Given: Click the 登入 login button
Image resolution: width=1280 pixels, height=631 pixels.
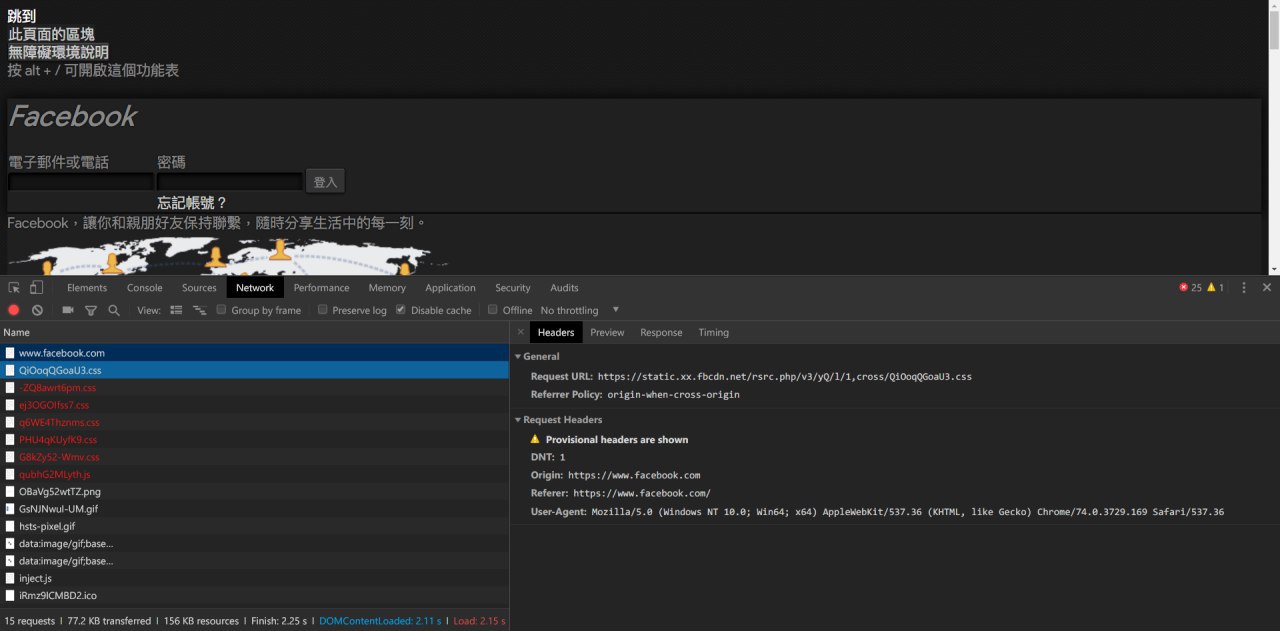Looking at the screenshot, I should click(326, 181).
